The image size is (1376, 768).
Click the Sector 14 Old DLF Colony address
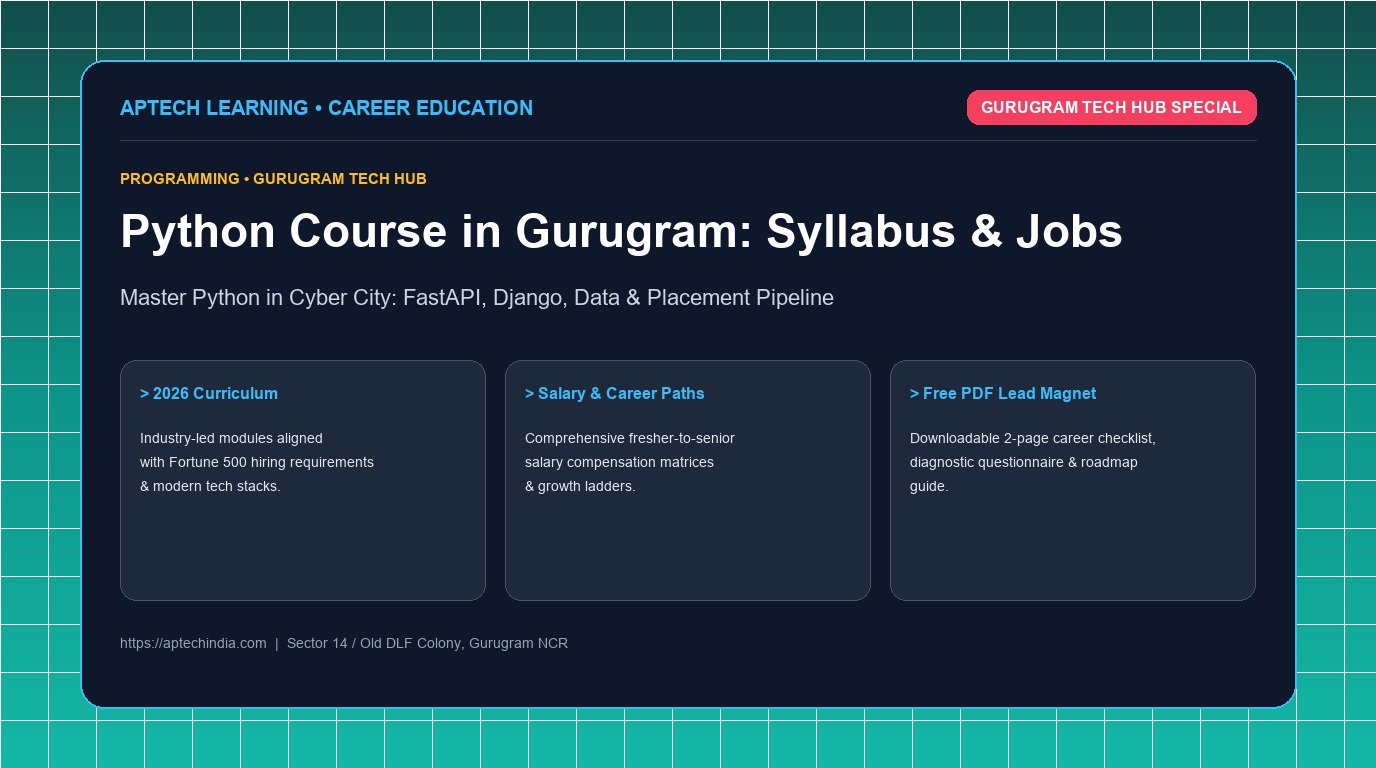point(427,644)
